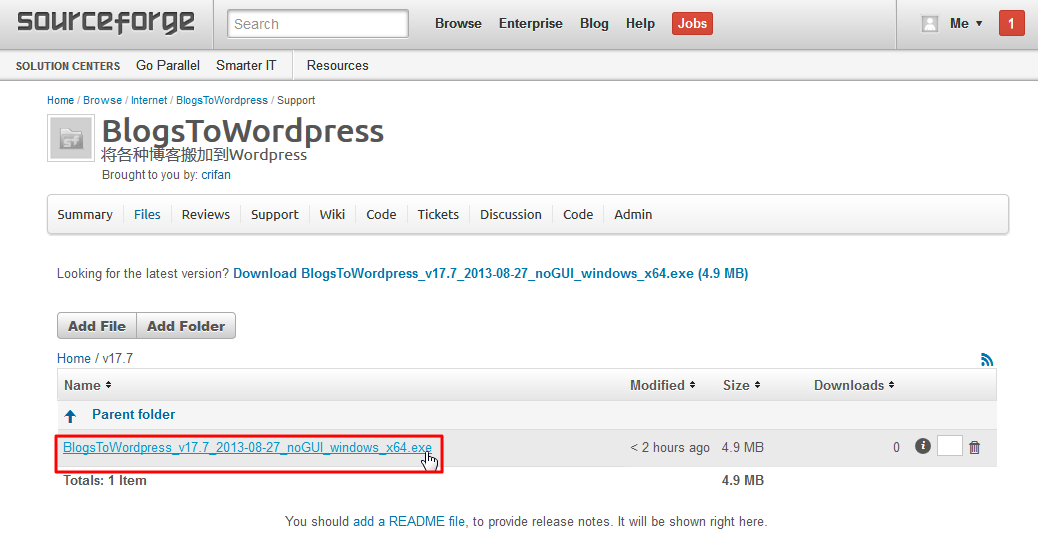This screenshot has width=1038, height=553.
Task: Switch to the Support tab
Action: [275, 215]
